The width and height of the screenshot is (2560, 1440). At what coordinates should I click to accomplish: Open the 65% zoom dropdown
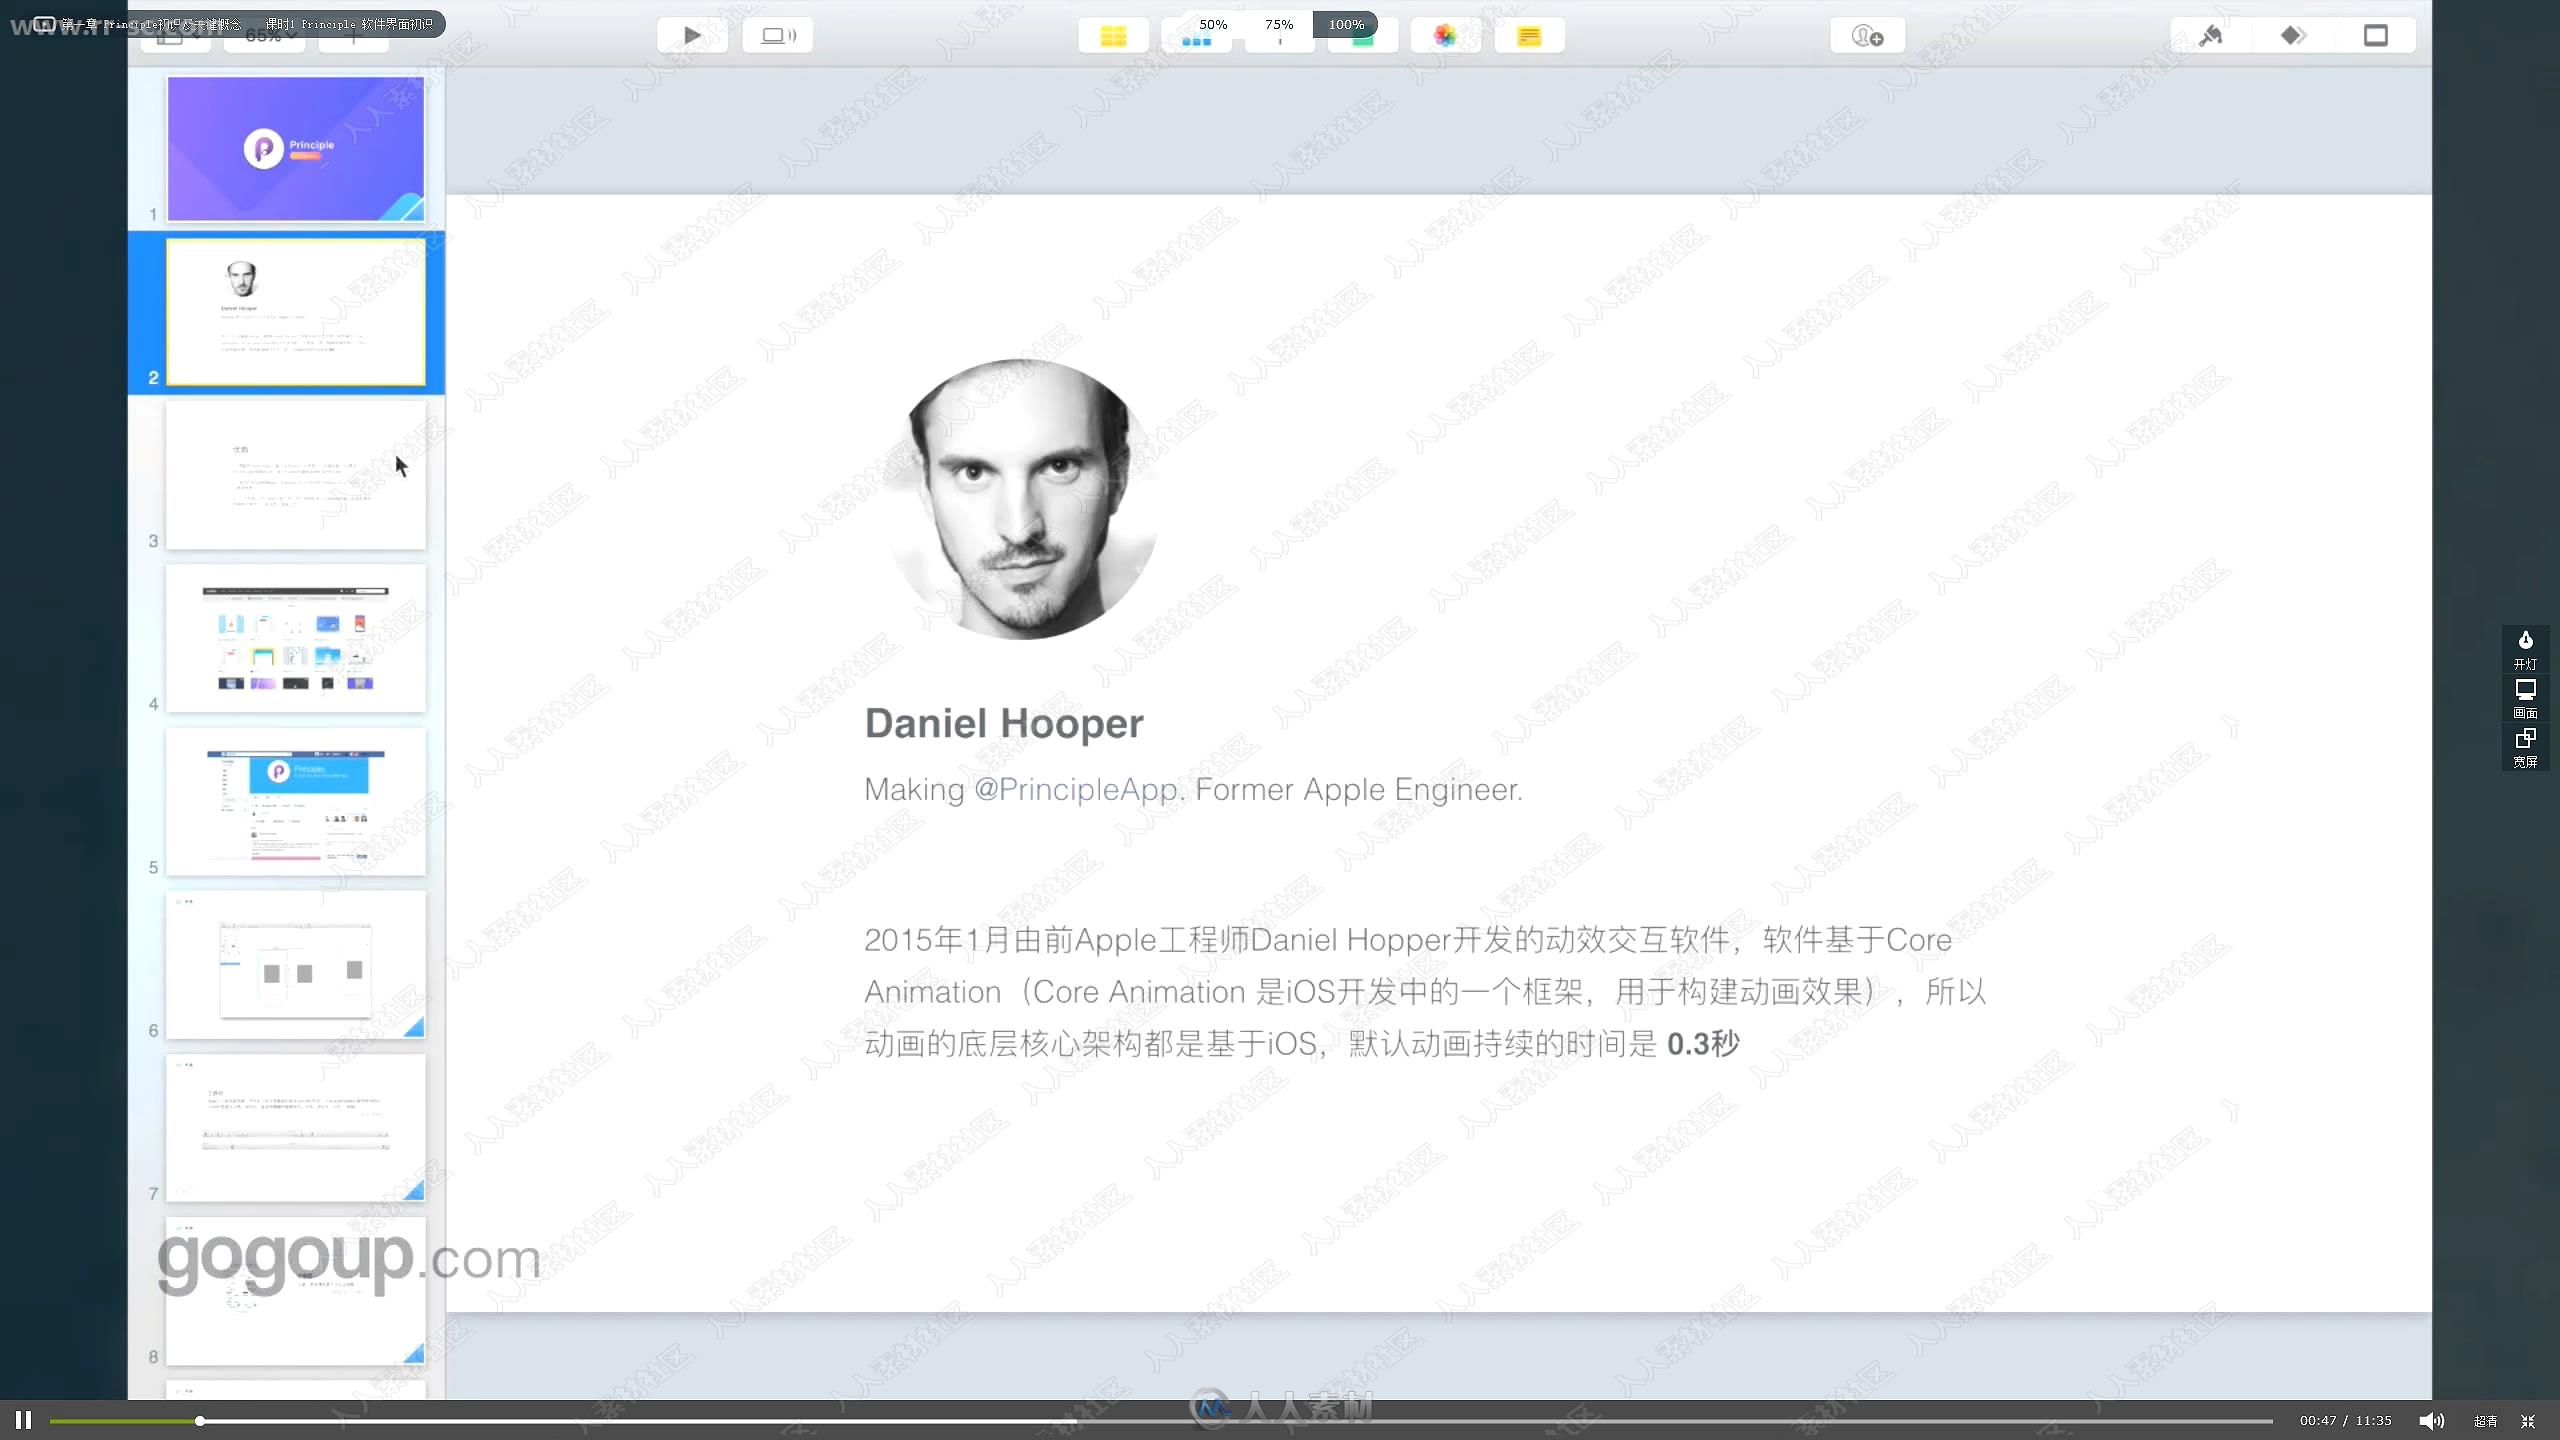(265, 37)
